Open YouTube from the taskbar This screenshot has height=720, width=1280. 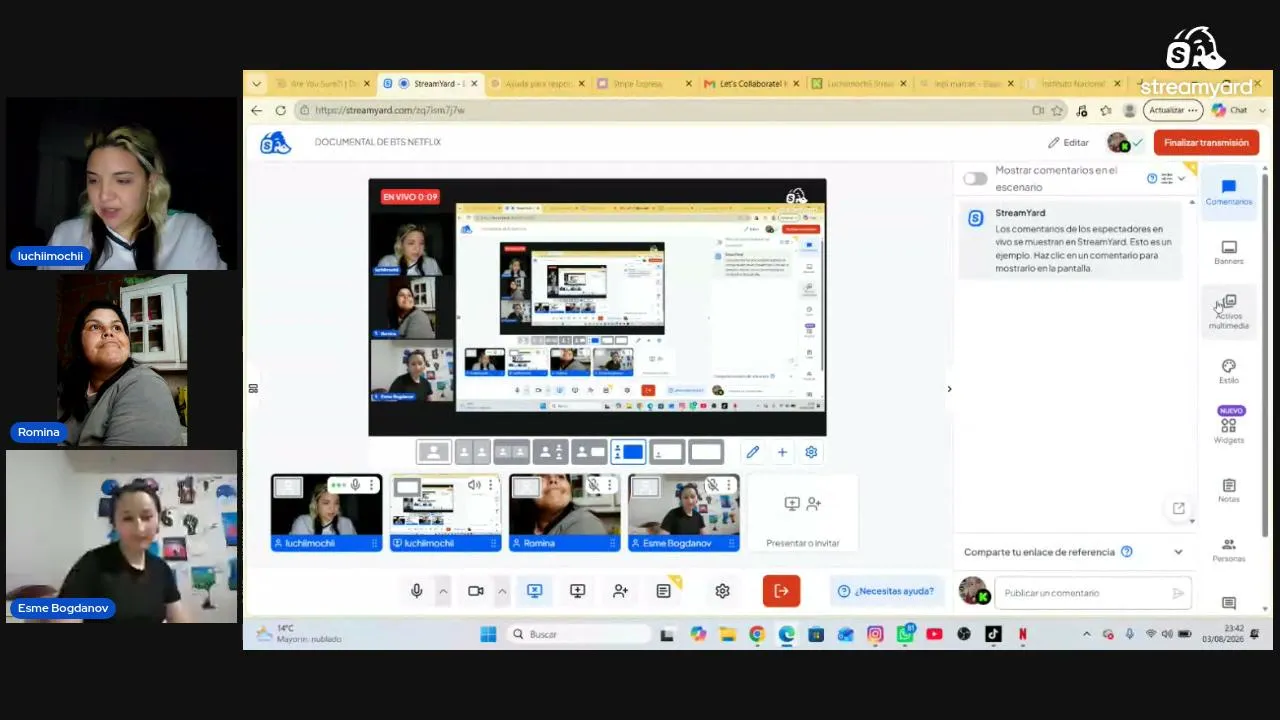coord(934,634)
